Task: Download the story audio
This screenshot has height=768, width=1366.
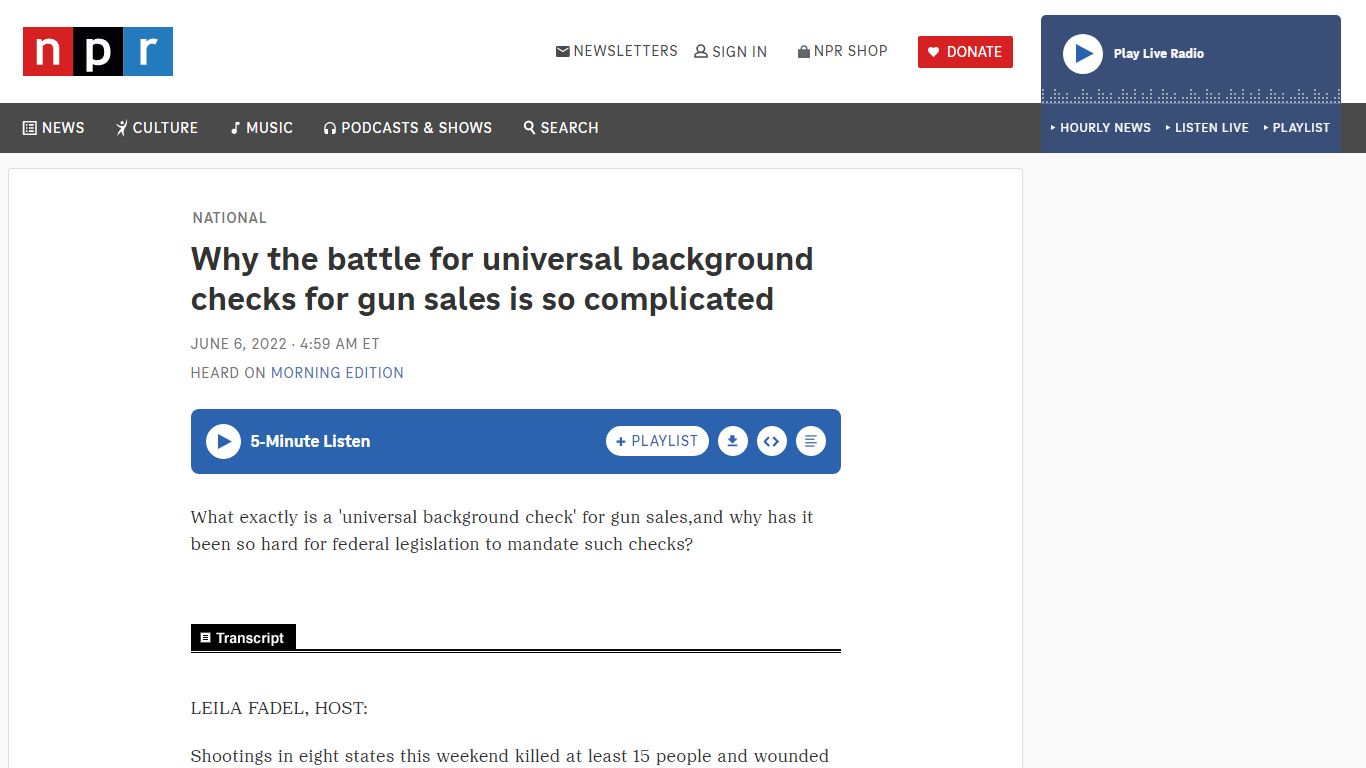Action: pyautogui.click(x=733, y=441)
